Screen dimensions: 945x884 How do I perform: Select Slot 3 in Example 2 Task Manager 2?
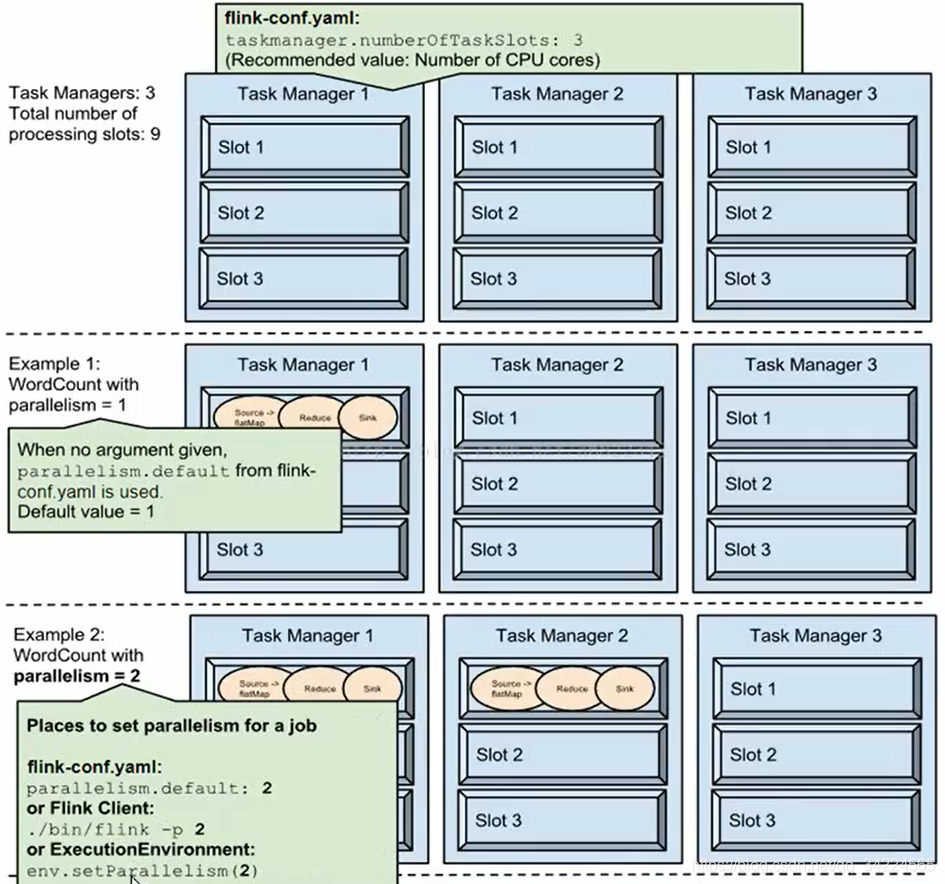[562, 820]
